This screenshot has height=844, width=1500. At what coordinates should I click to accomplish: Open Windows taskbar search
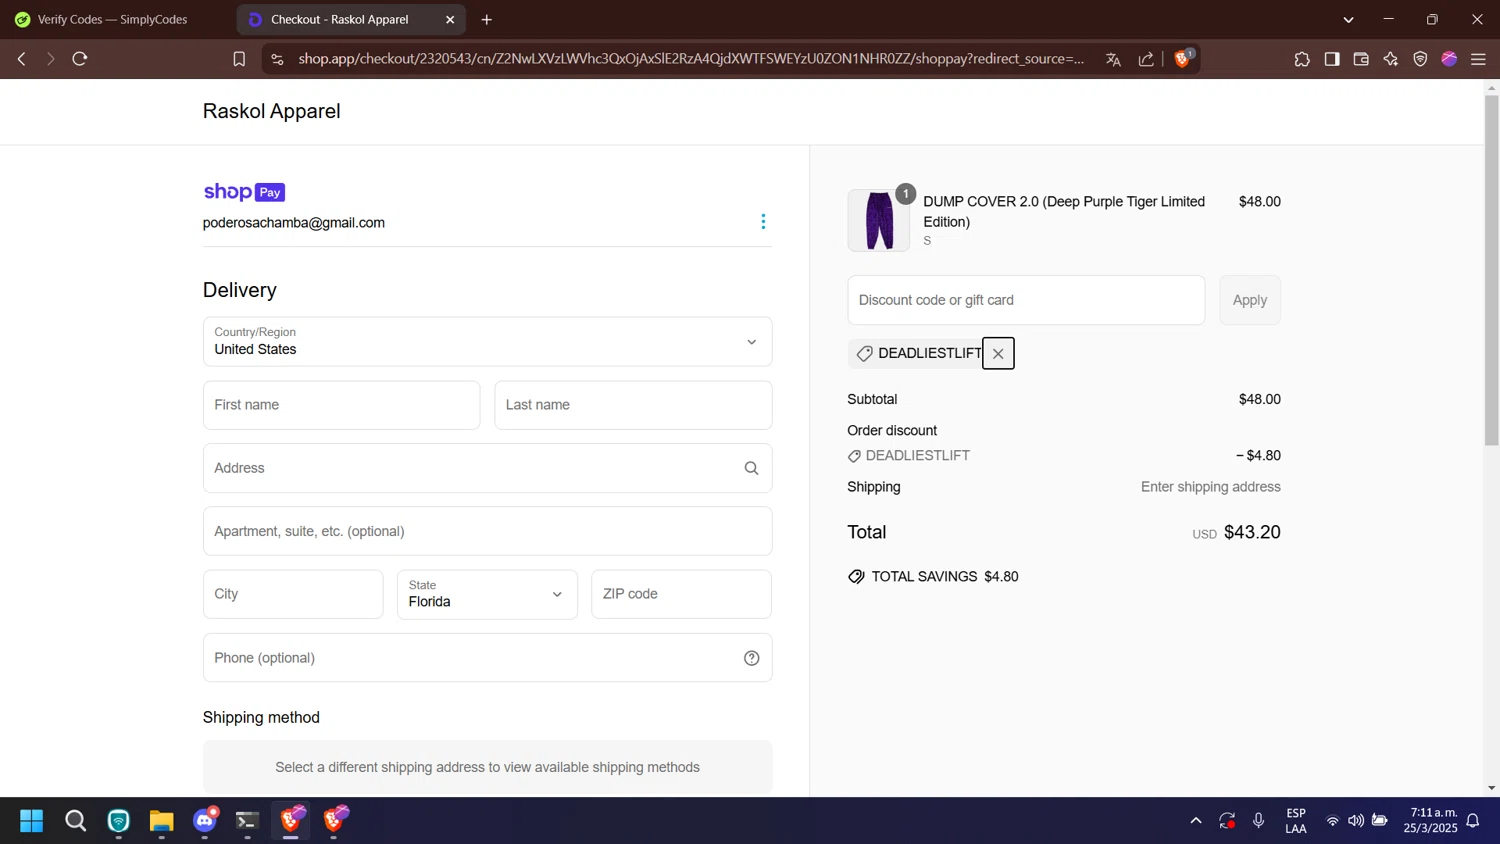coord(75,821)
